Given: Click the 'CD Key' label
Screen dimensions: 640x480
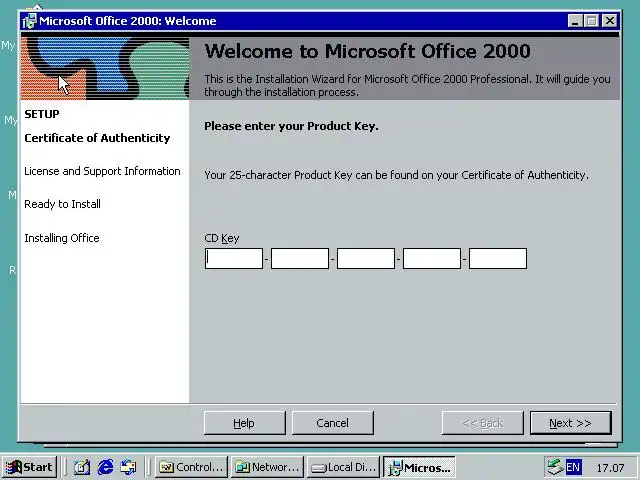Looking at the screenshot, I should (x=222, y=238).
